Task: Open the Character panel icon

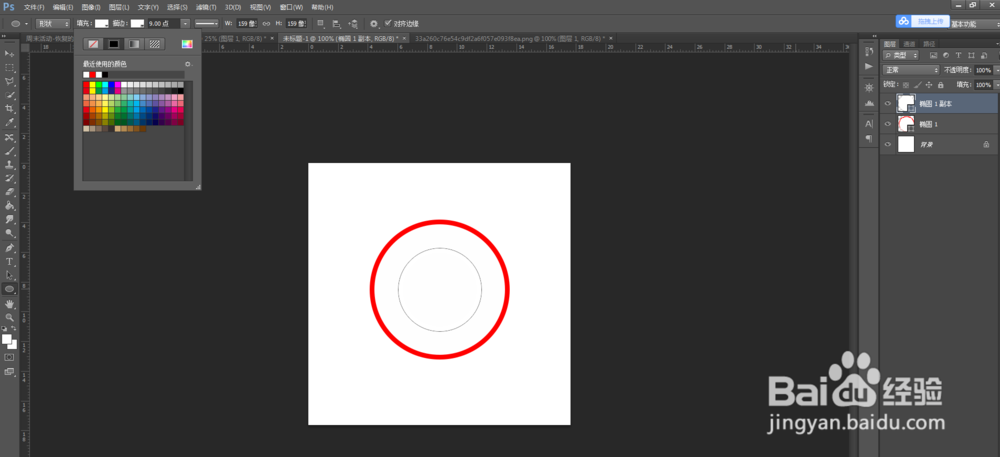Action: click(869, 124)
